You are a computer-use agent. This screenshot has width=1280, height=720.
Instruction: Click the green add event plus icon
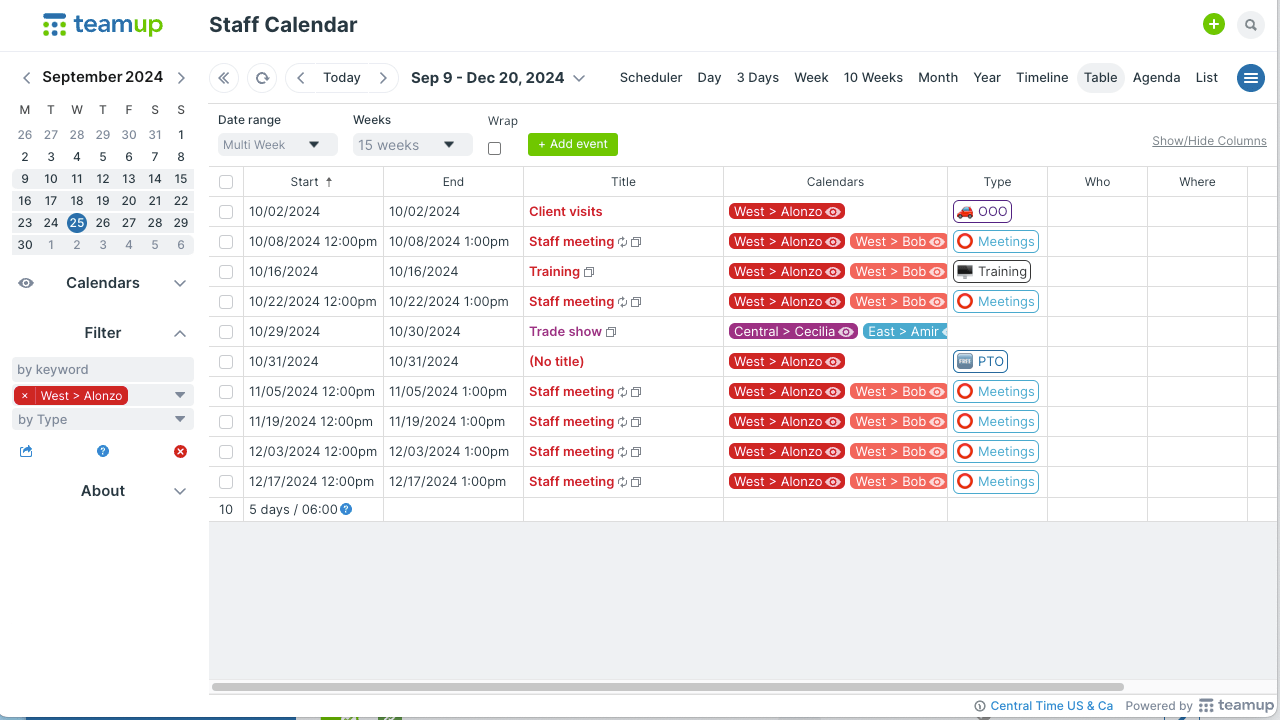[1214, 25]
